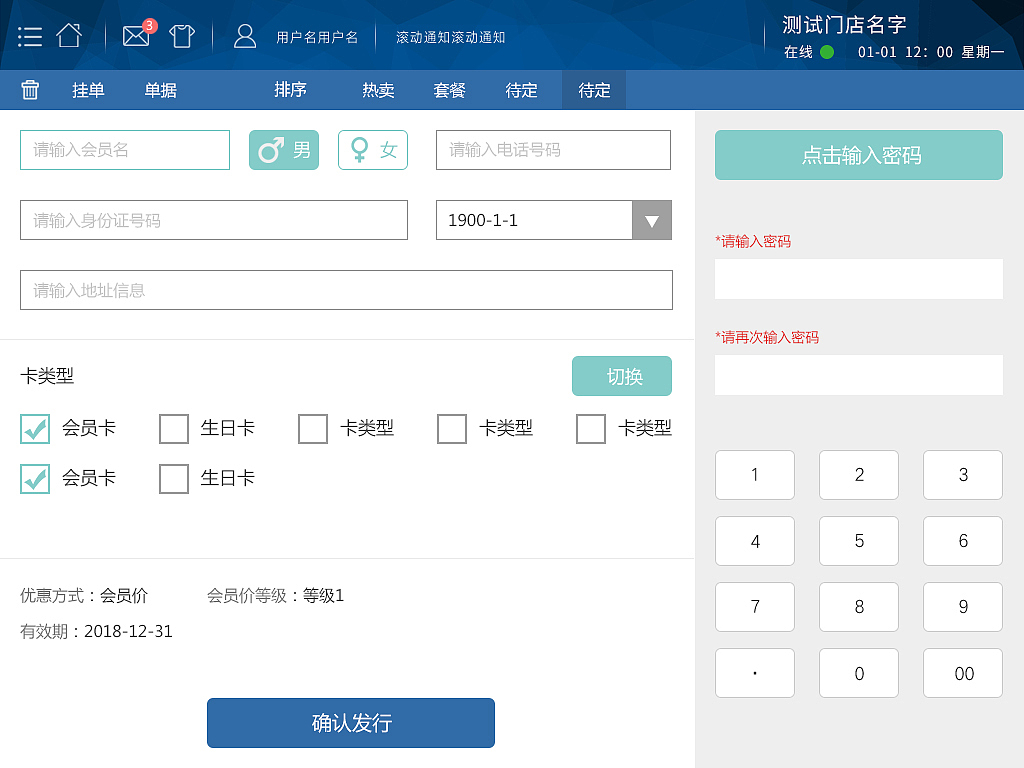Click the gift box icon
Viewport: 1024px width, 768px height.
pyautogui.click(x=182, y=35)
